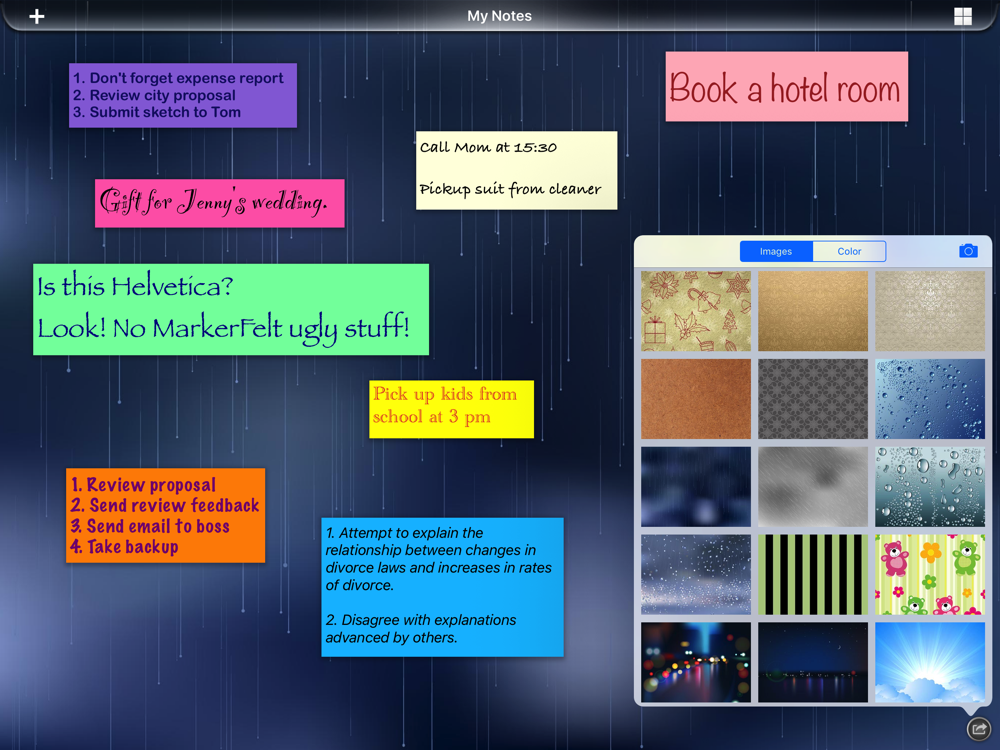Pick the blue water droplets background
The width and height of the screenshot is (1000, 750).
(x=930, y=399)
